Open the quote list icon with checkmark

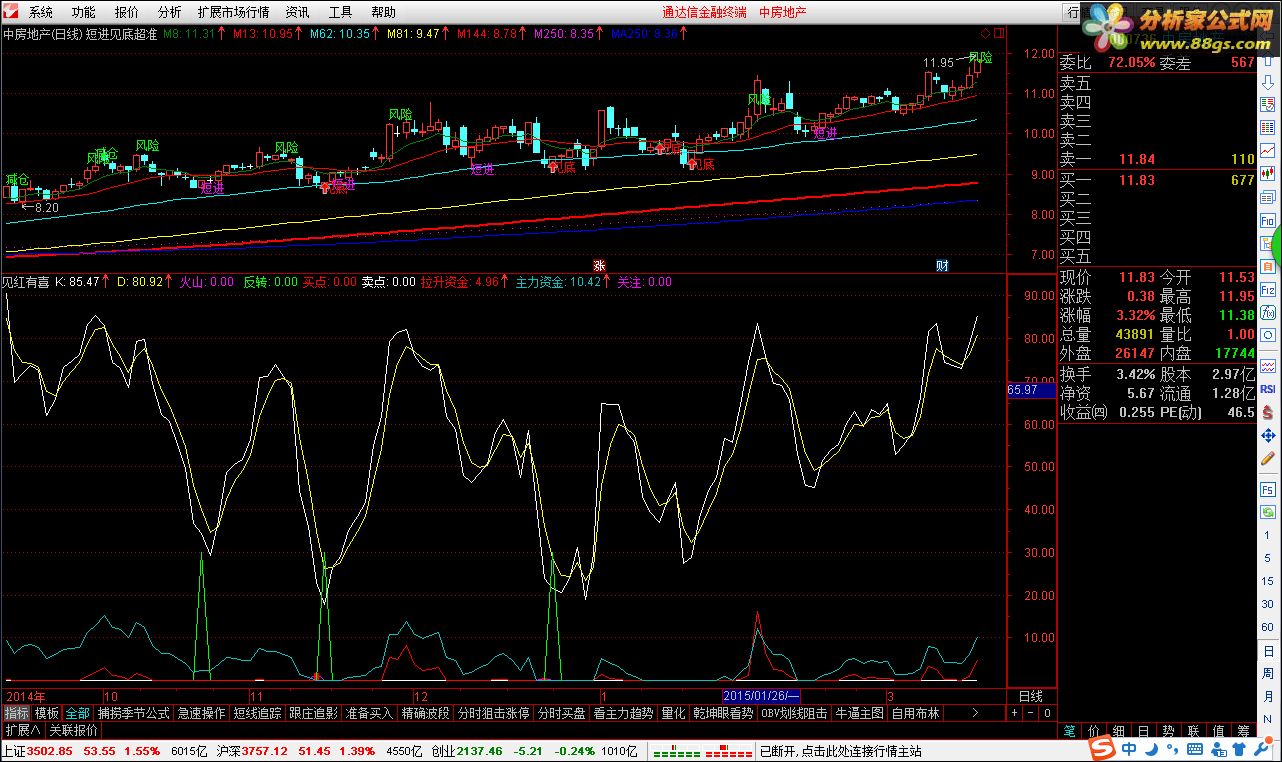(1267, 104)
